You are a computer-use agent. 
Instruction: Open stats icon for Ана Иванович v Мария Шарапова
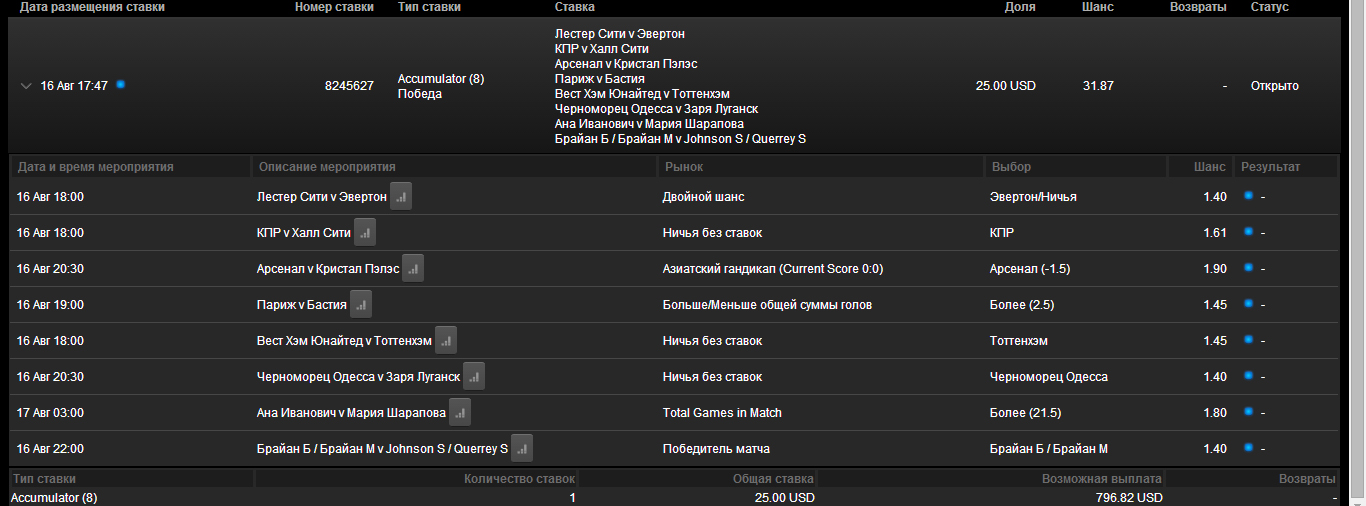(460, 413)
